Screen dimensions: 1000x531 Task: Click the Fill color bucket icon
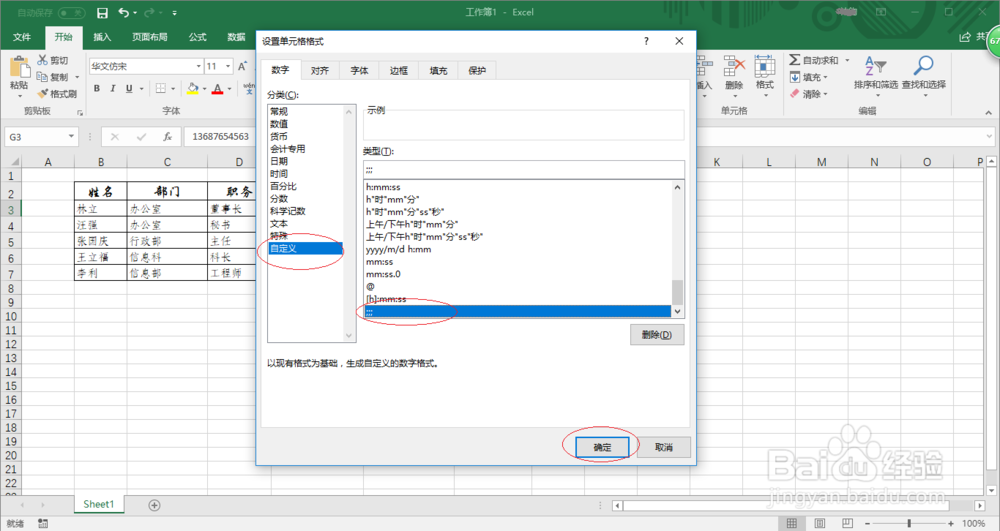(193, 89)
